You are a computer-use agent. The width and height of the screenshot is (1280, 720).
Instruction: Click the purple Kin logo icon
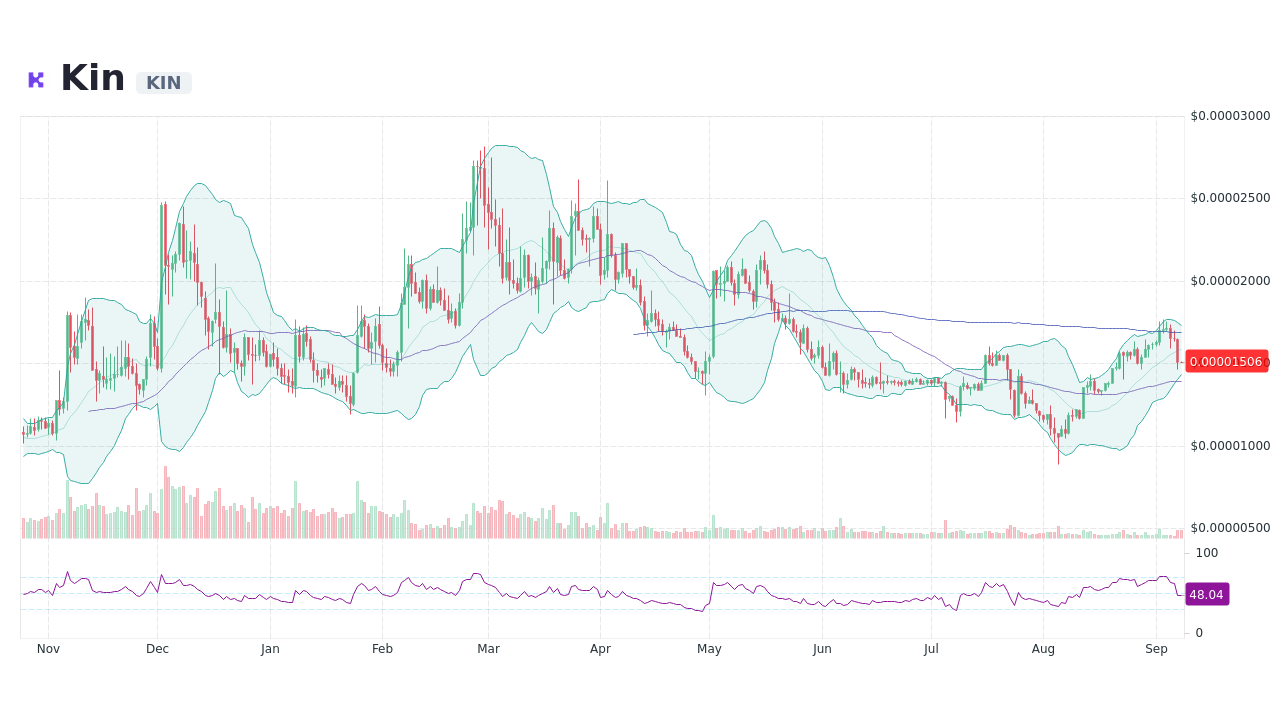36,80
